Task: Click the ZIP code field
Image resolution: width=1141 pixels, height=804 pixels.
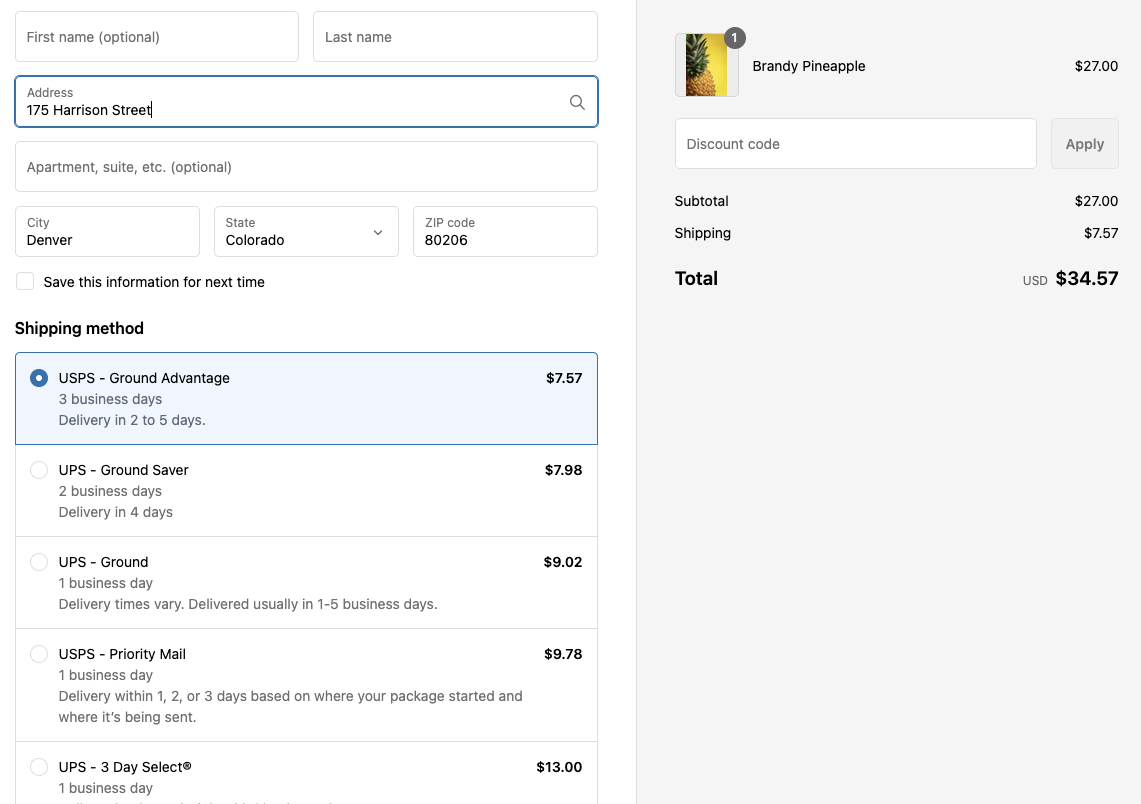Action: [x=504, y=231]
